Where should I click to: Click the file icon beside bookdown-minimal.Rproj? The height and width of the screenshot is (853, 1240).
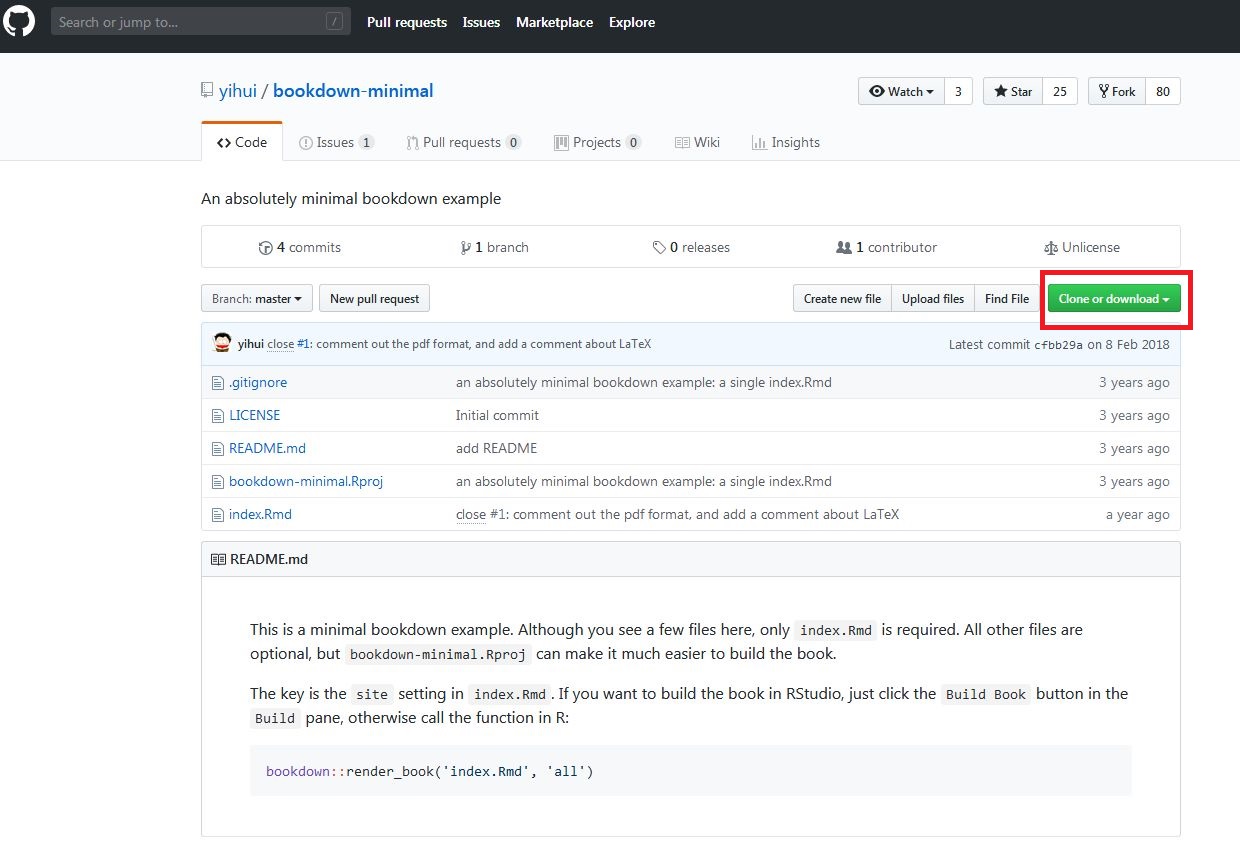tap(218, 482)
